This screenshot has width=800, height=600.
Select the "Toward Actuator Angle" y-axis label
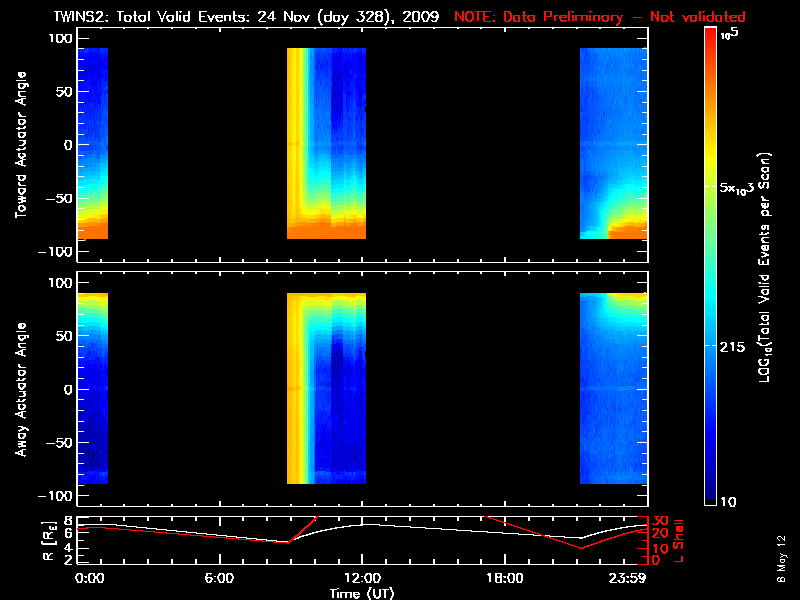pos(20,145)
